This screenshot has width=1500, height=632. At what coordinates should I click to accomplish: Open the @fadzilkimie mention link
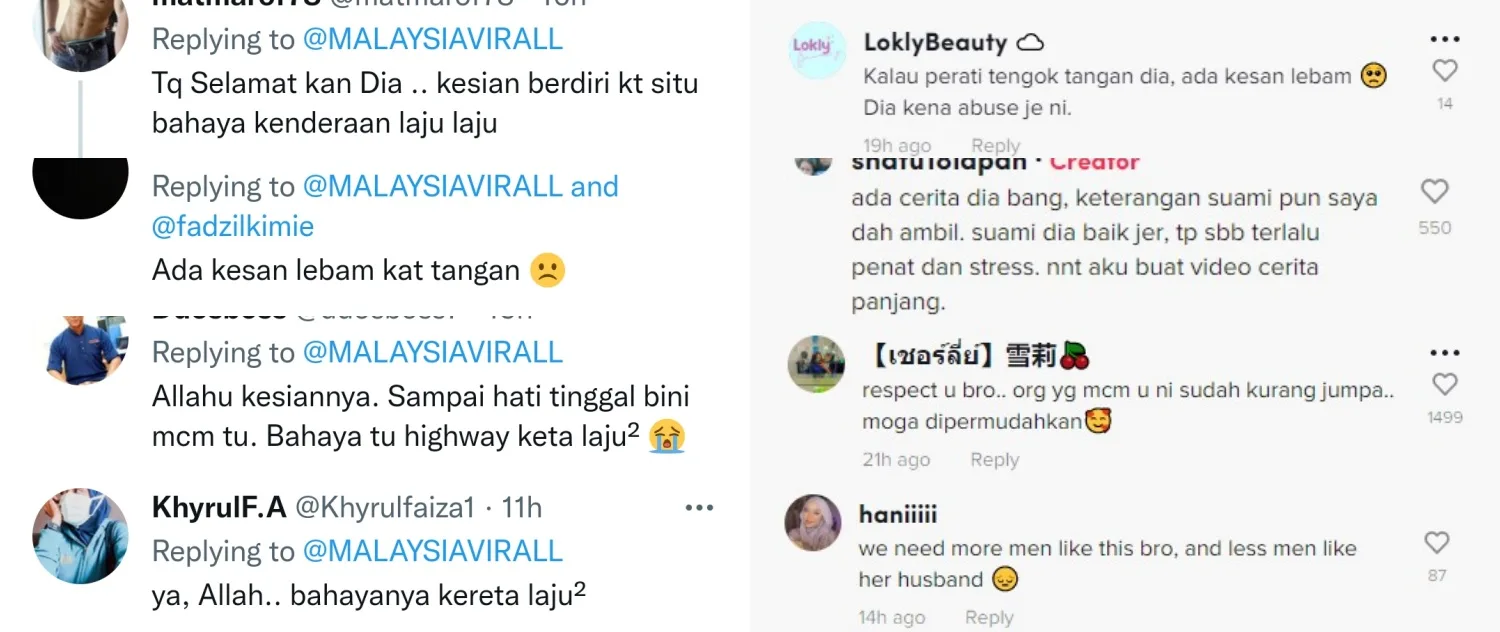(x=233, y=227)
